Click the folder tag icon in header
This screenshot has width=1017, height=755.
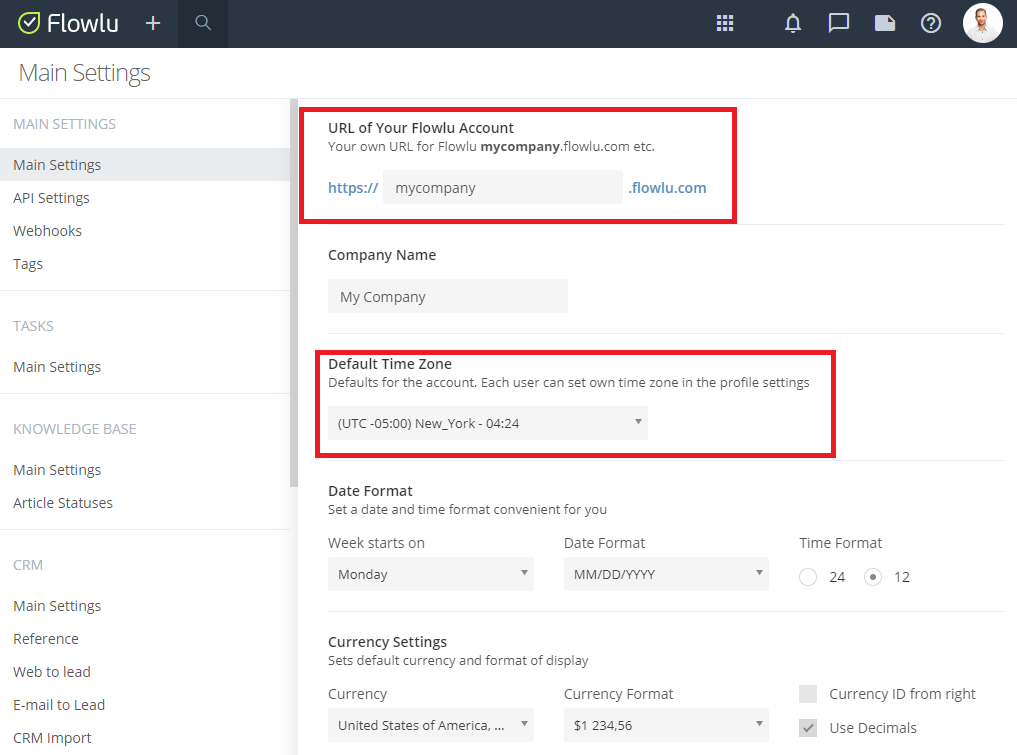885,23
